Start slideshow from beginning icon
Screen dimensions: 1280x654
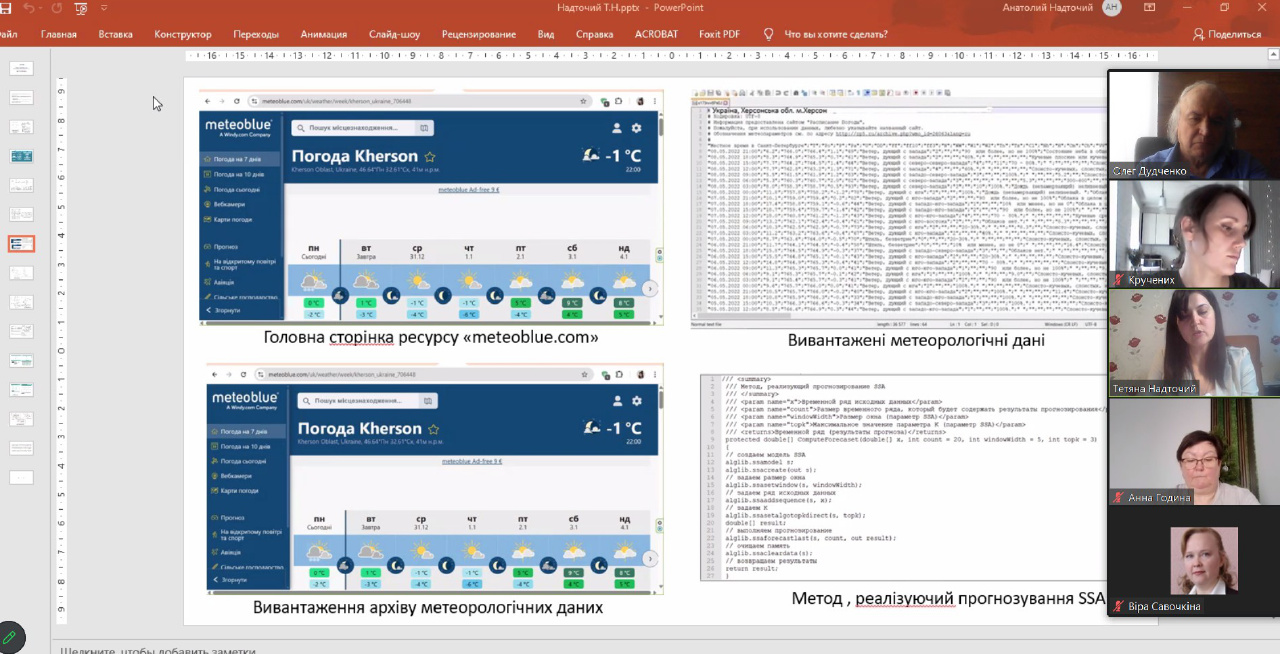[x=80, y=8]
